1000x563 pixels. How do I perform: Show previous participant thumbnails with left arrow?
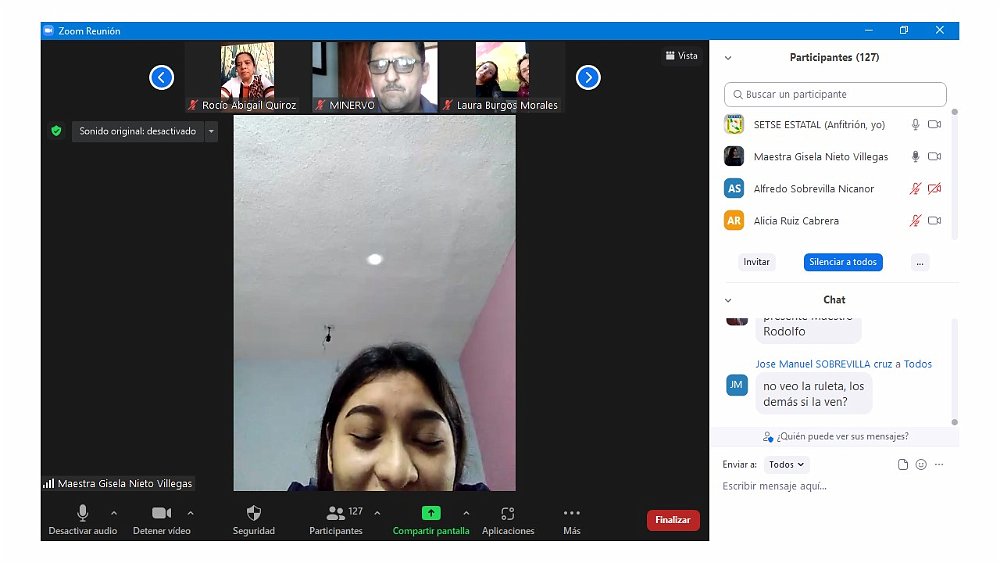tap(162, 77)
